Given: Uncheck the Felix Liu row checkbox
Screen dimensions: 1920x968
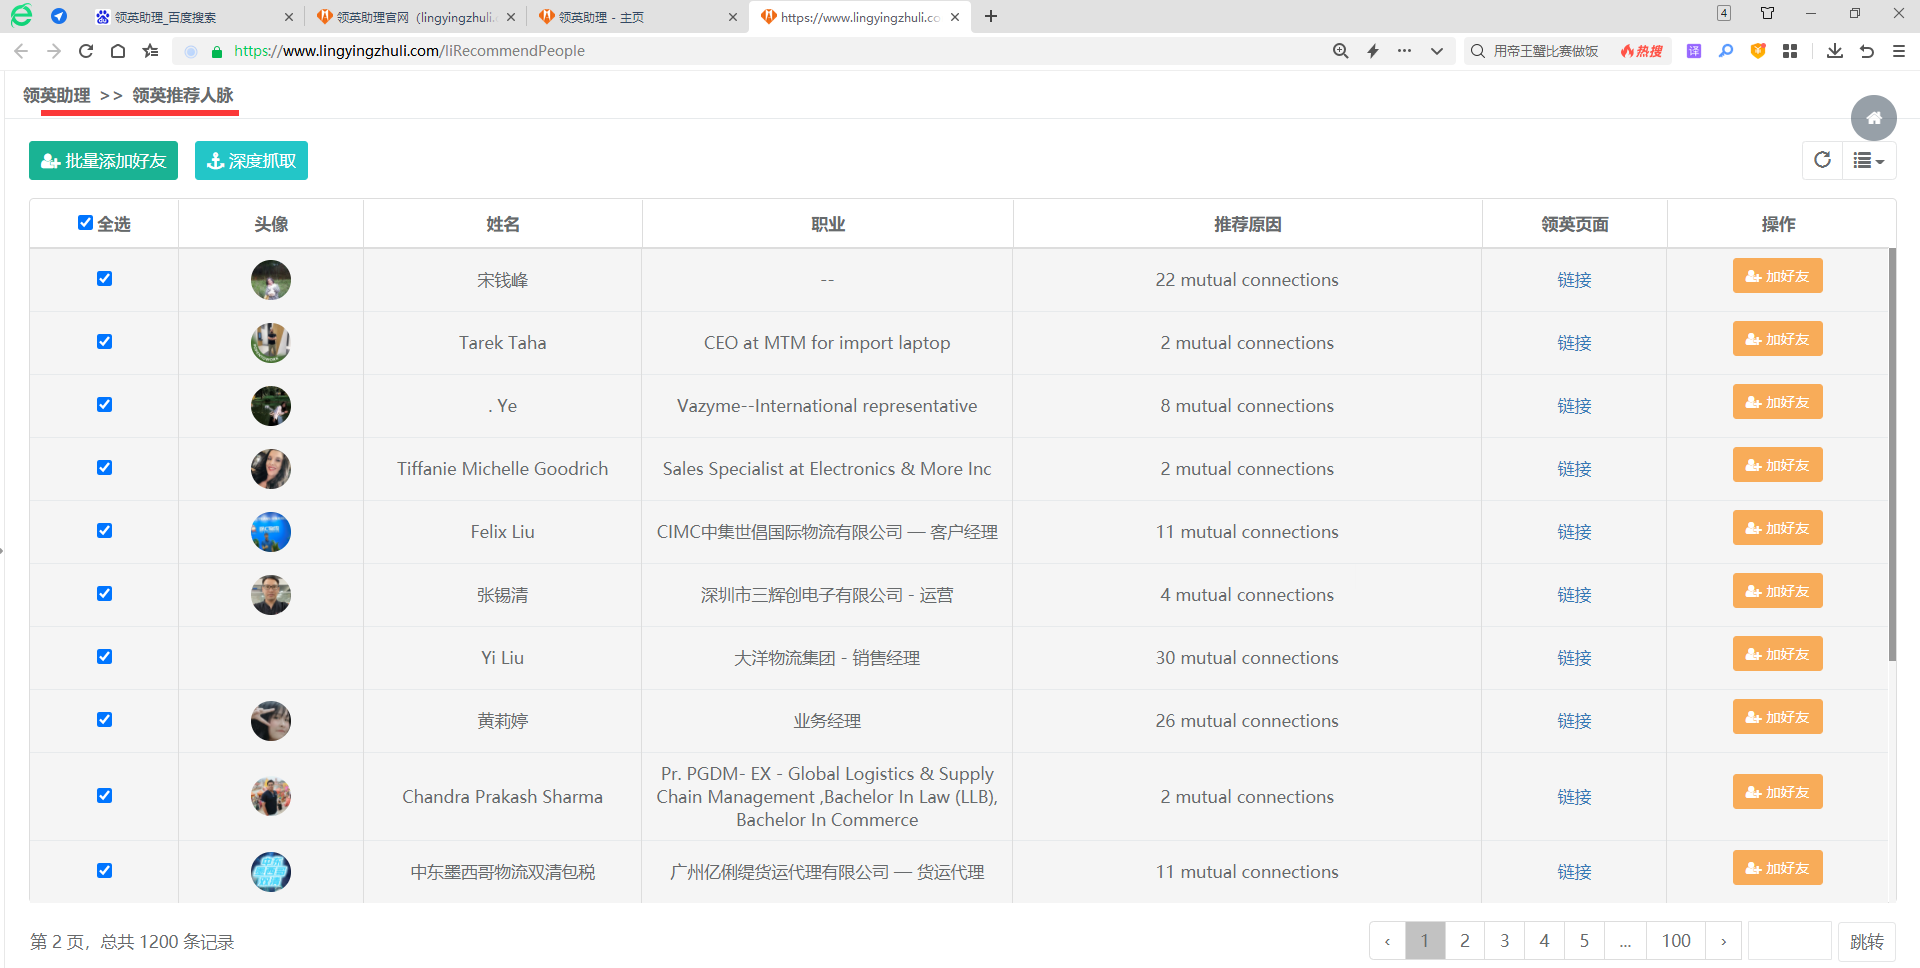Looking at the screenshot, I should pos(104,531).
